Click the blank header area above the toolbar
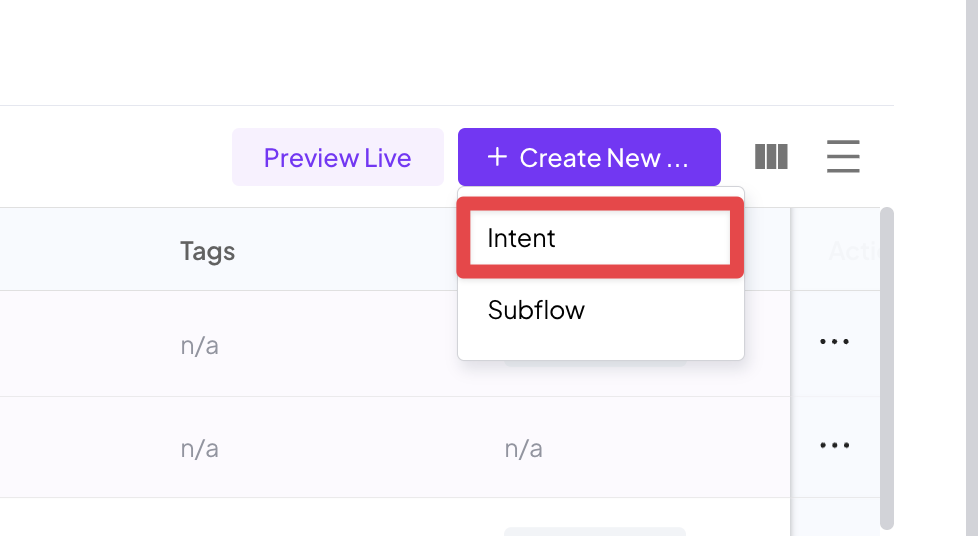 [x=447, y=52]
